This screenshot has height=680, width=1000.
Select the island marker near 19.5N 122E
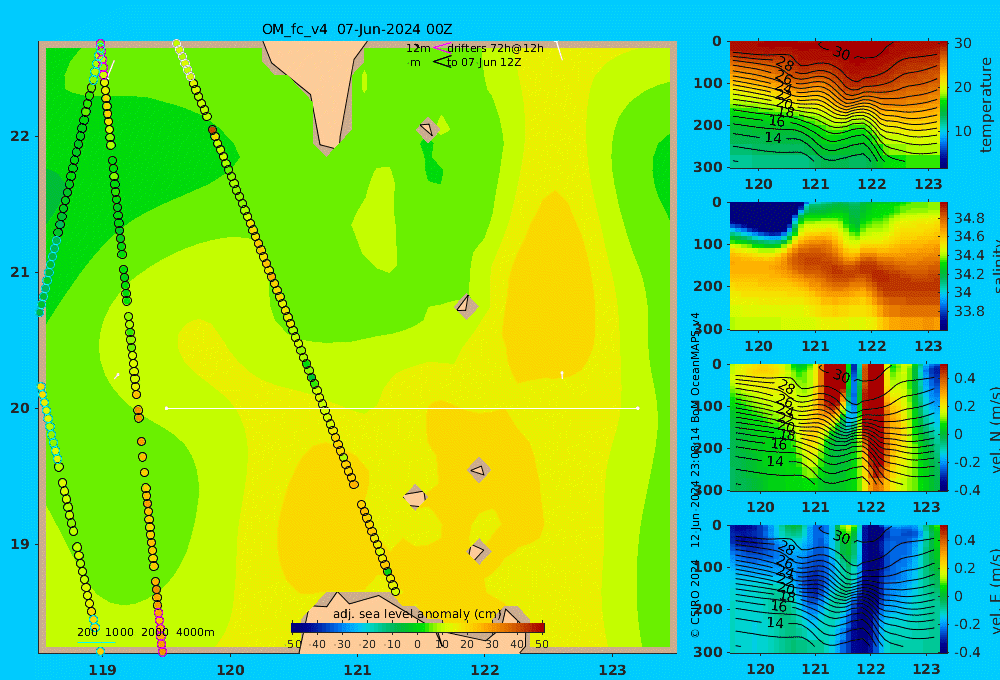click(479, 471)
